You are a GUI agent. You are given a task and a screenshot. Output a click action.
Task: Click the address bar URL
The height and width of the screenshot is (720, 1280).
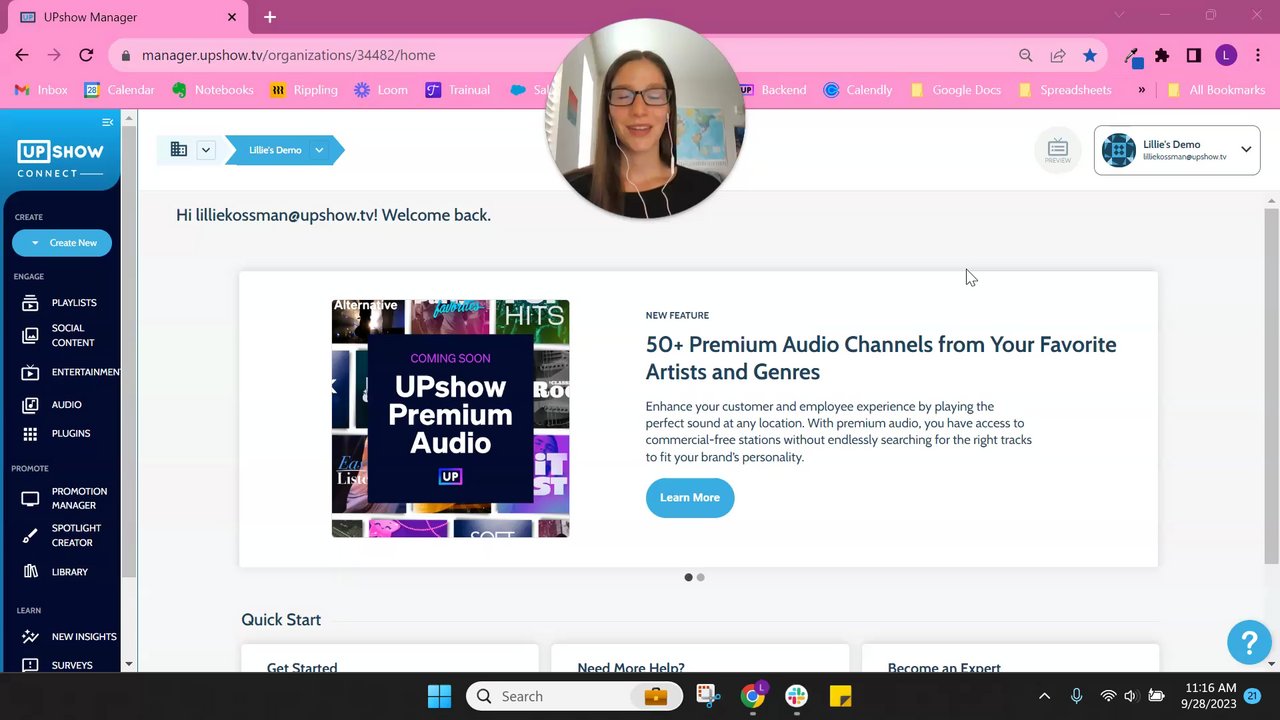tap(289, 55)
